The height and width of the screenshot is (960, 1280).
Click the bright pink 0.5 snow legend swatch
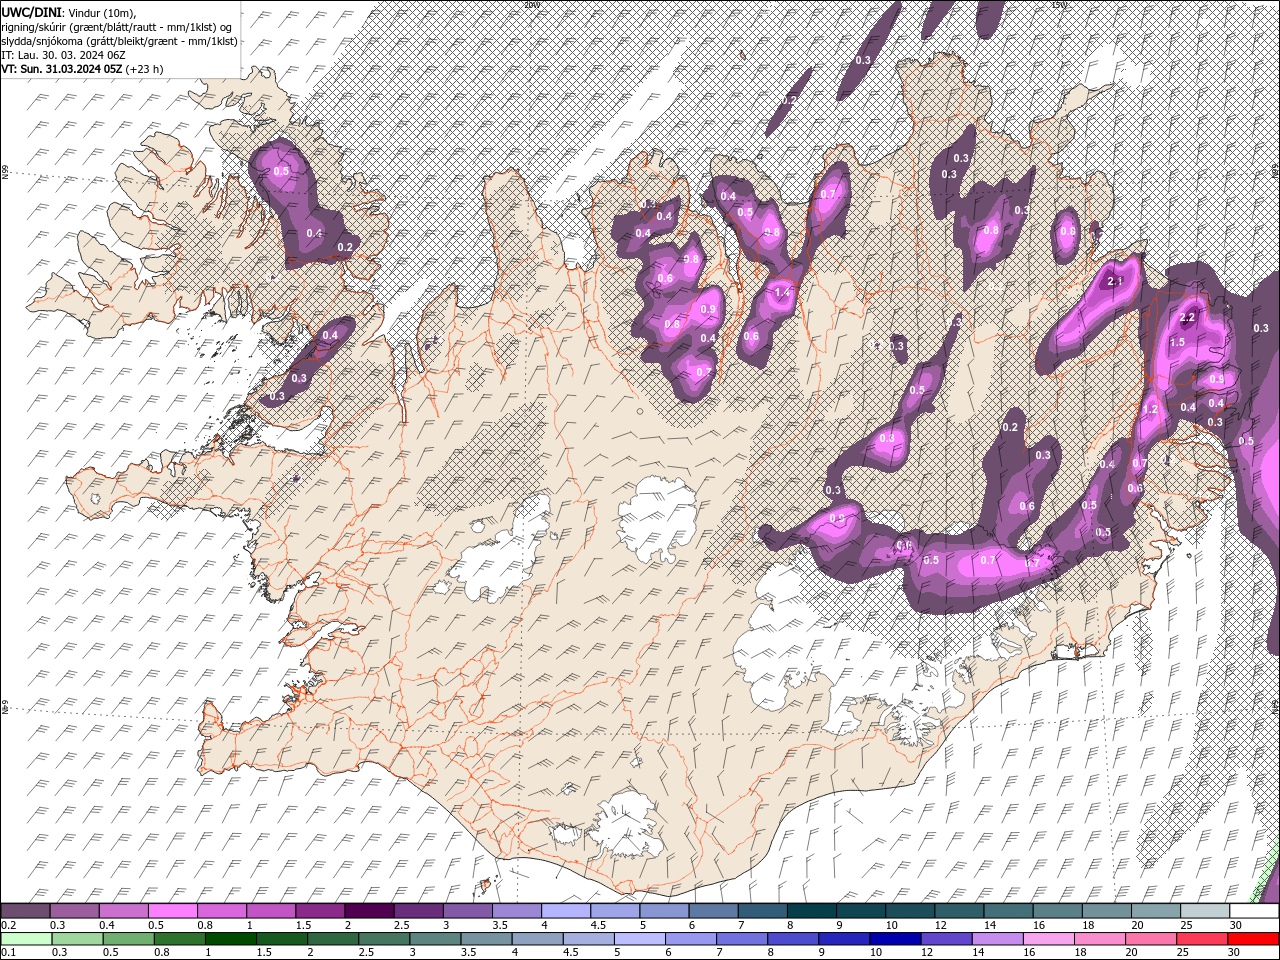point(172,910)
